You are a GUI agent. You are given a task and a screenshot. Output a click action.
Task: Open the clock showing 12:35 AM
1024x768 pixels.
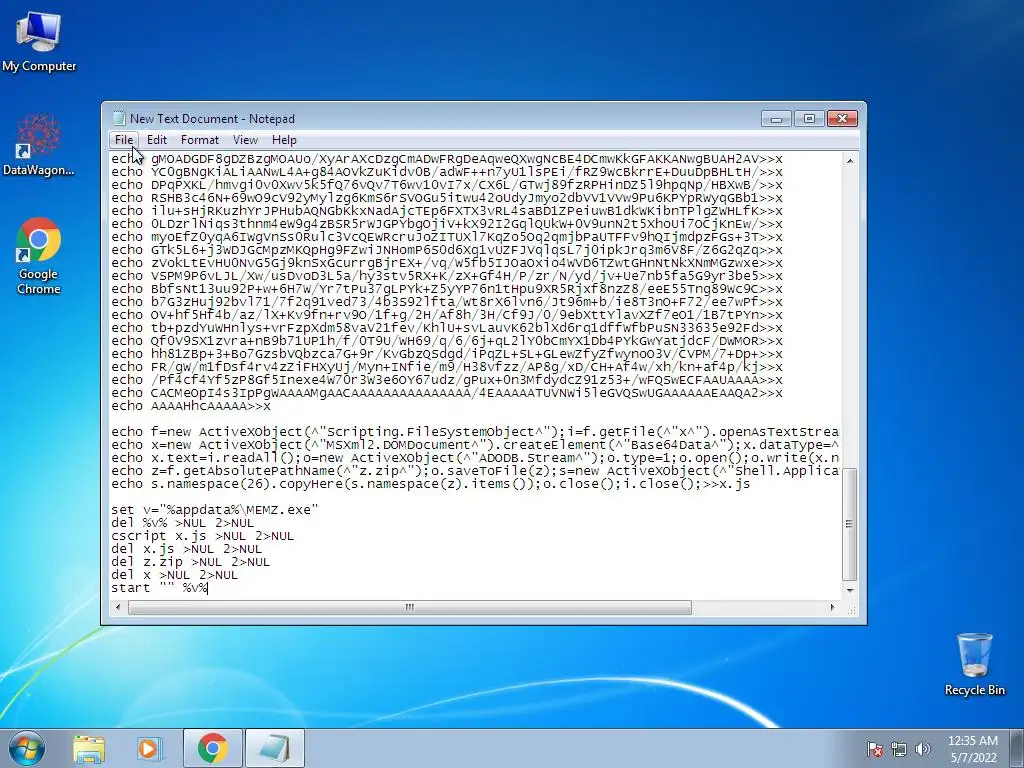(x=973, y=748)
